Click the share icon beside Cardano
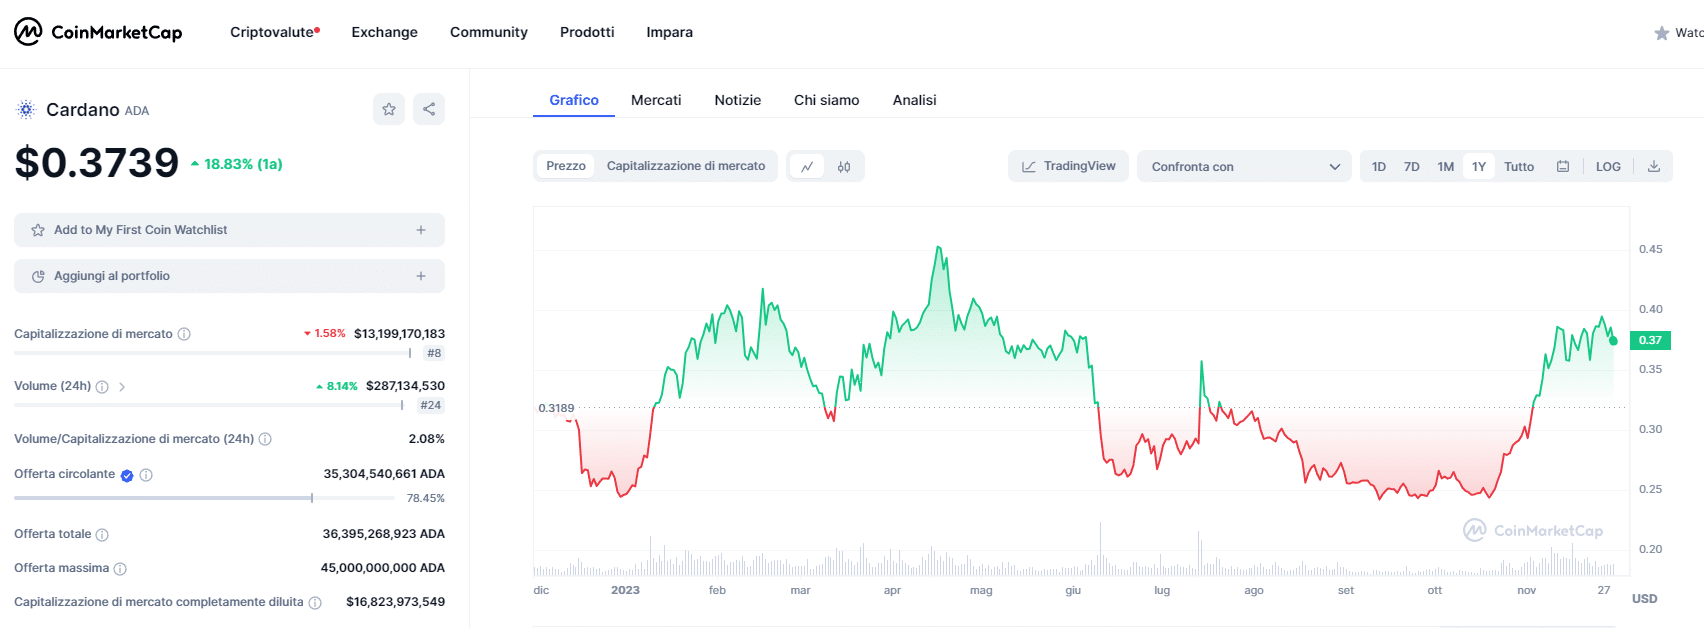 click(429, 109)
